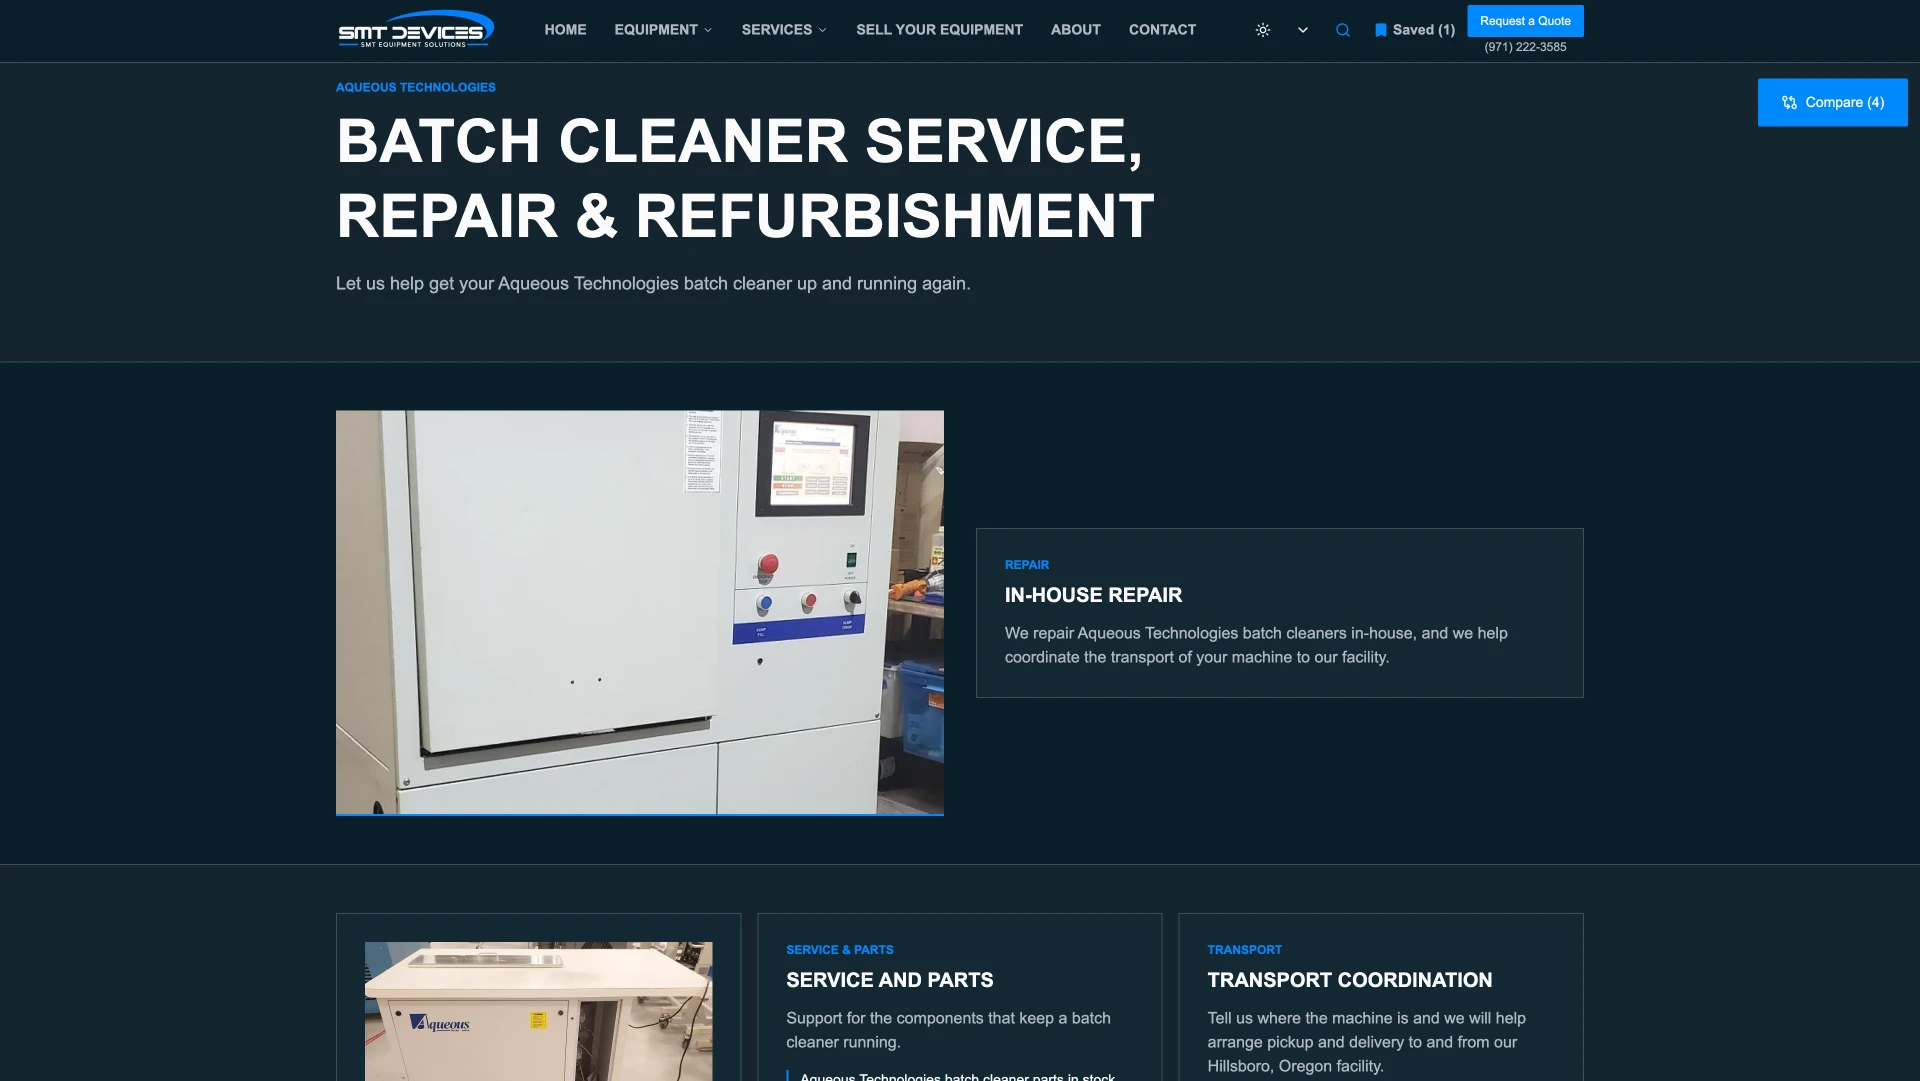
Task: Go to the HOME menu item
Action: (565, 30)
